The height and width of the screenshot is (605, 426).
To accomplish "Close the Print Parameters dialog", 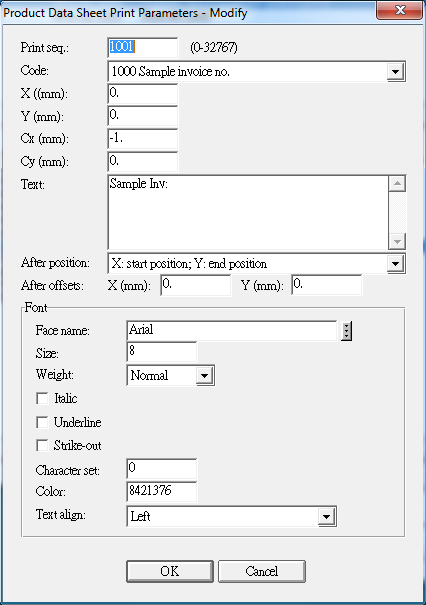I will click(x=399, y=10).
